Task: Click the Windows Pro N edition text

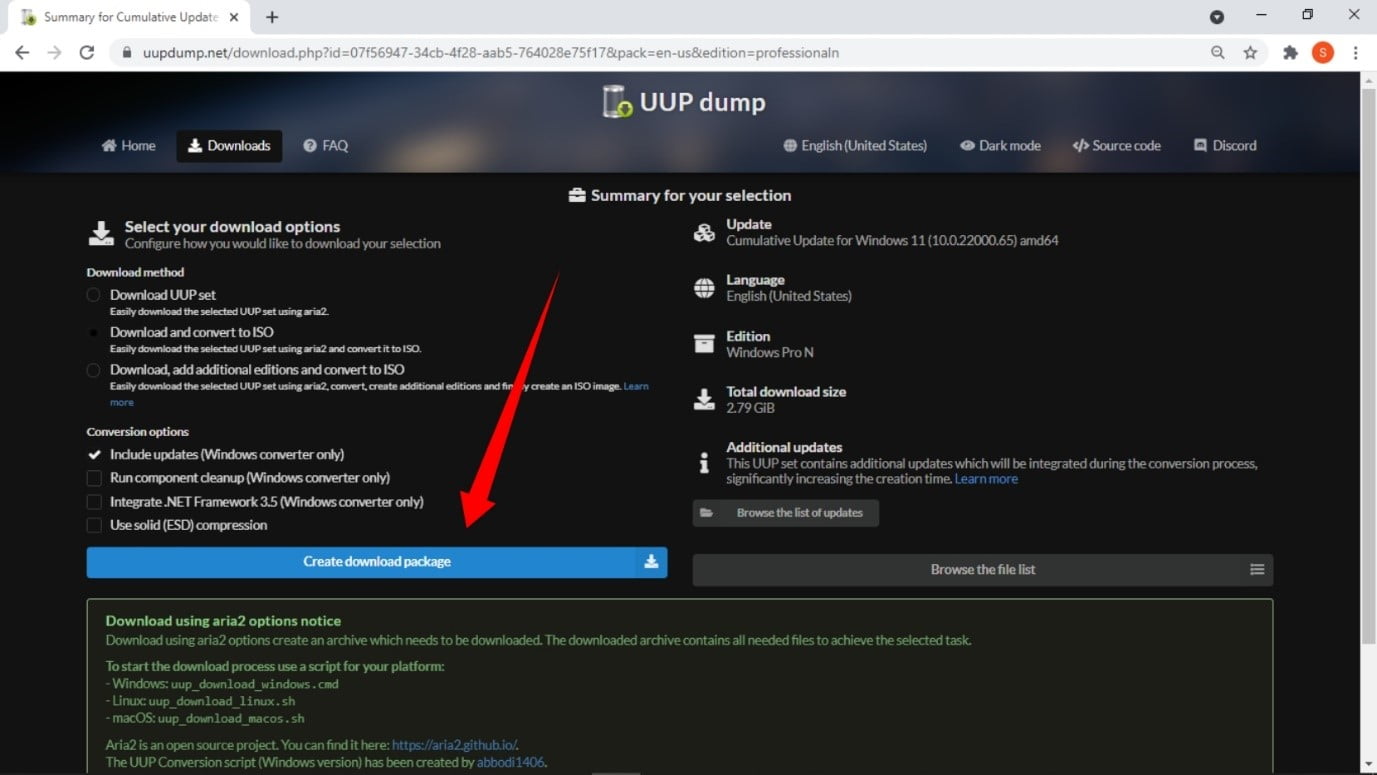Action: click(x=769, y=353)
